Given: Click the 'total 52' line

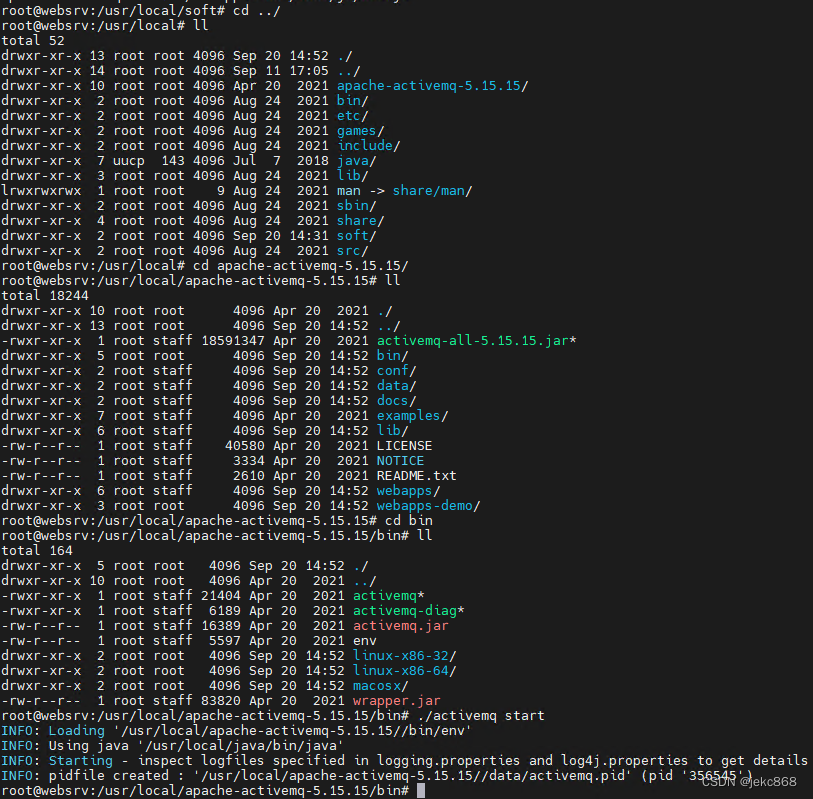Looking at the screenshot, I should (x=33, y=41).
